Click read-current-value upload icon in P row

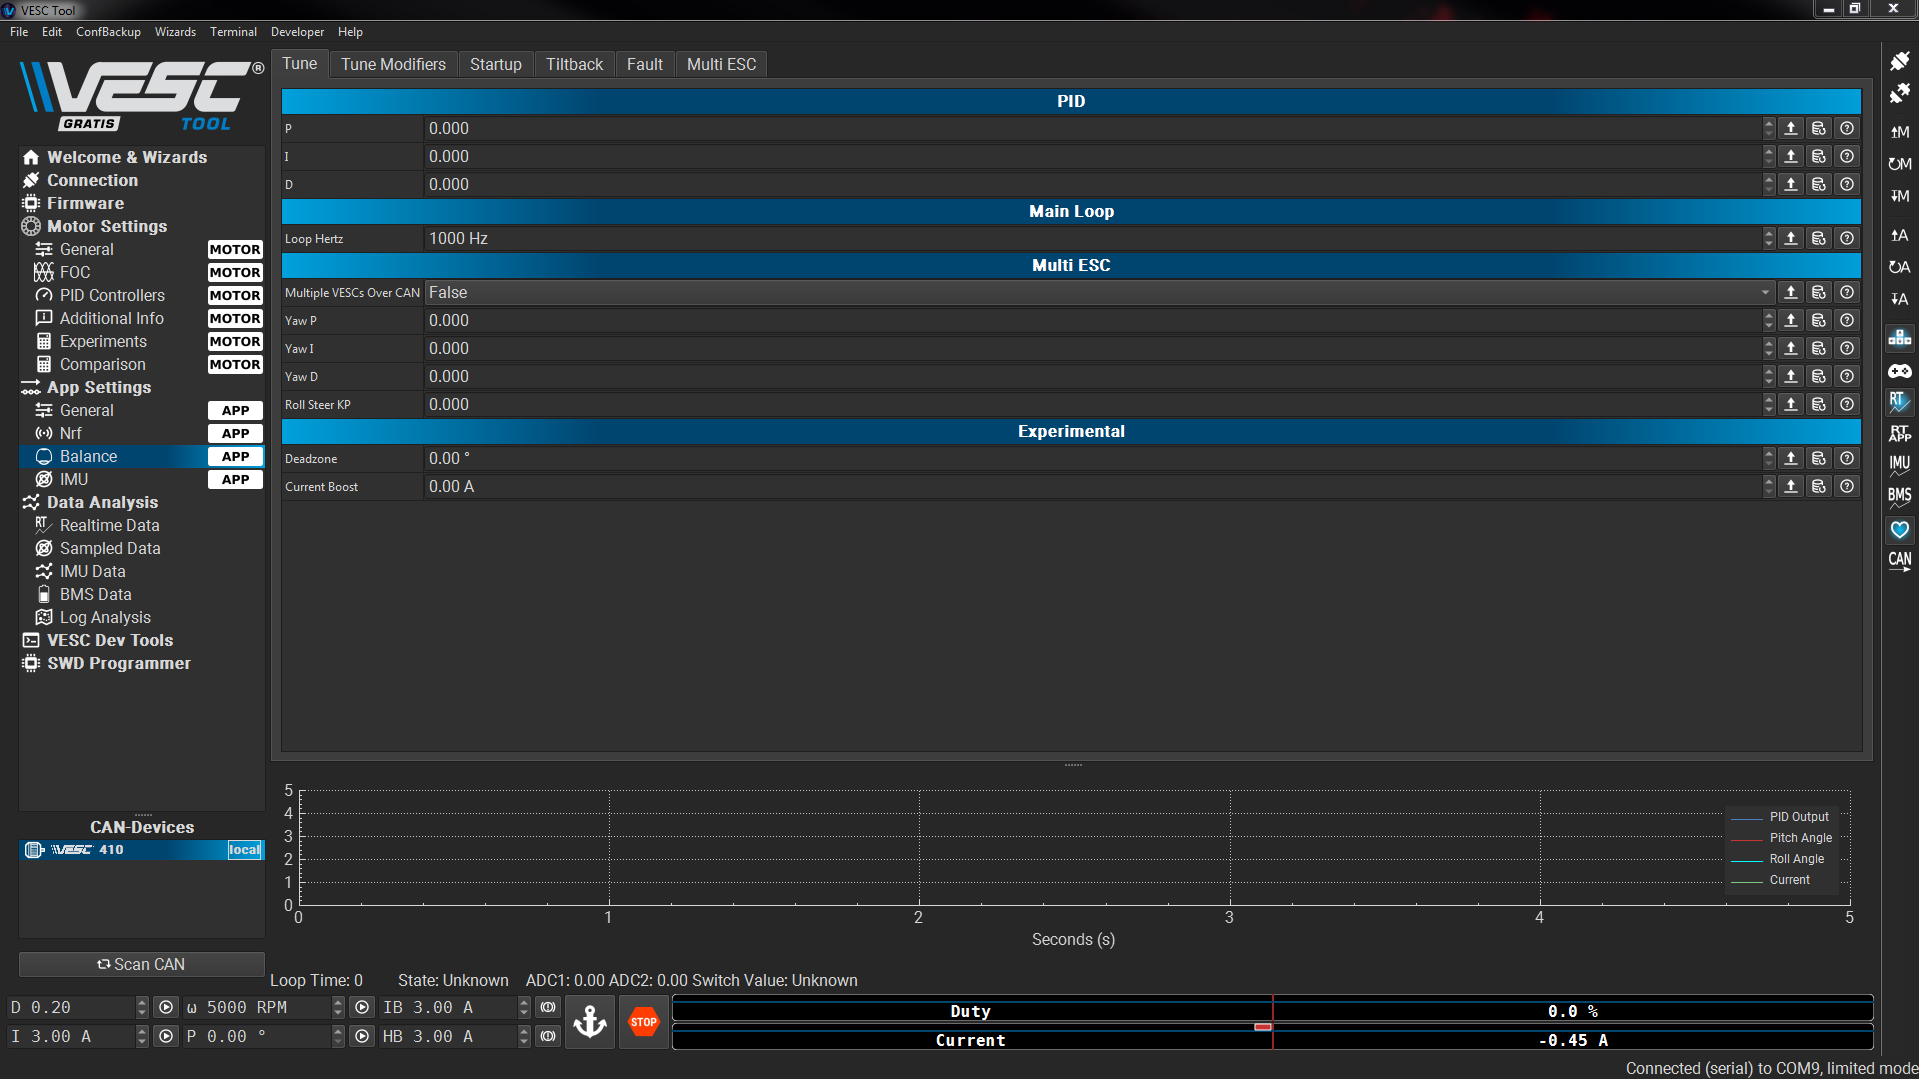click(x=1791, y=129)
